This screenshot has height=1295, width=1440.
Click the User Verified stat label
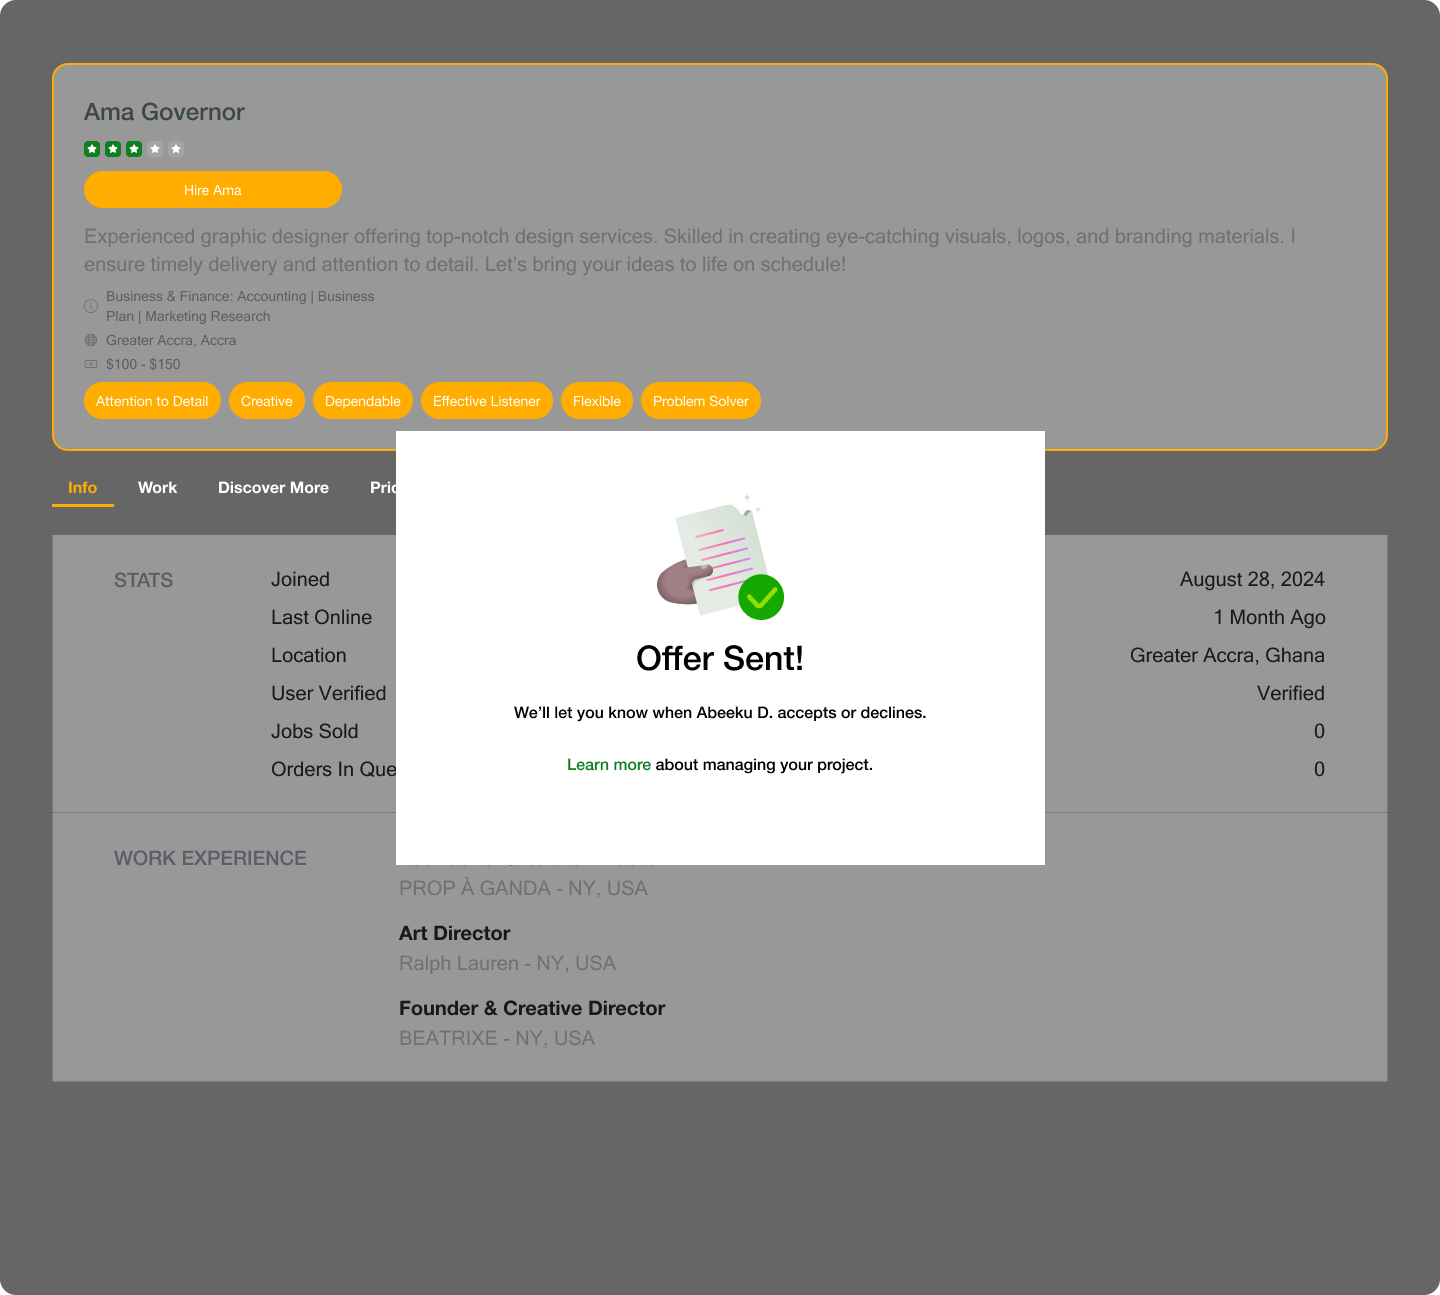click(x=328, y=694)
